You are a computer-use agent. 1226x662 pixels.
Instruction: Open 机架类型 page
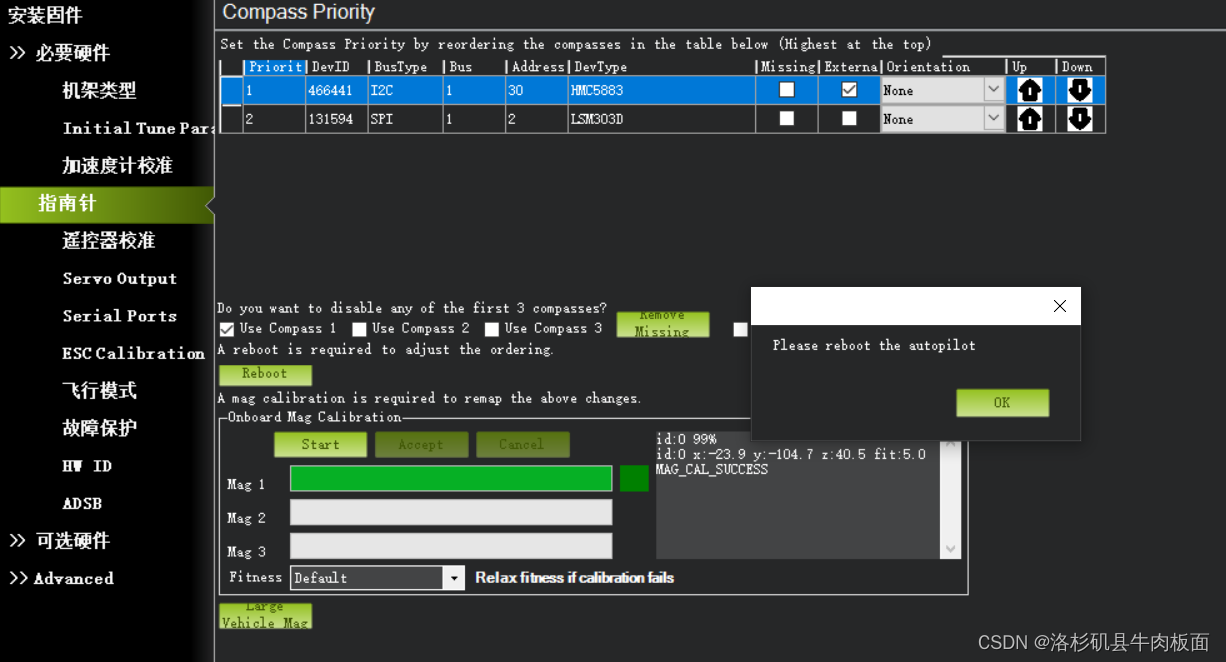click(99, 90)
